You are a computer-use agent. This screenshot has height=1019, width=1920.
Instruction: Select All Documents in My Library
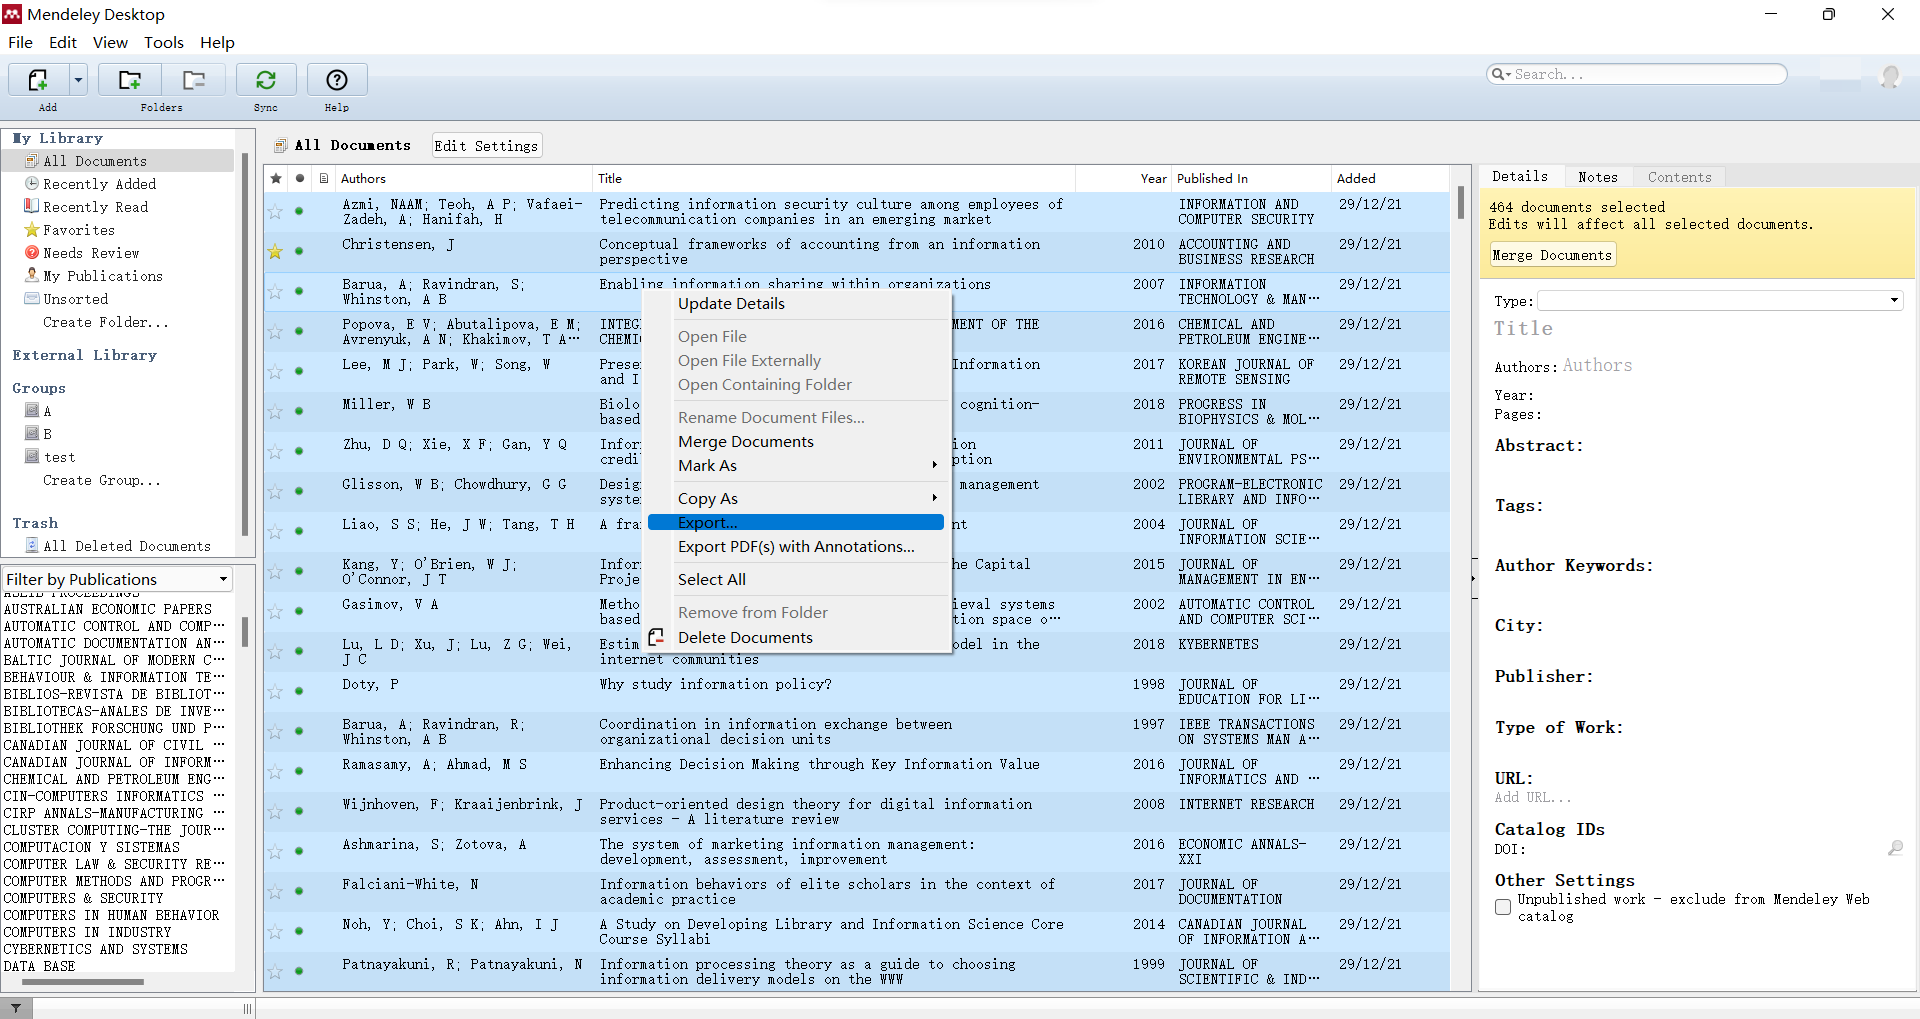click(x=95, y=161)
